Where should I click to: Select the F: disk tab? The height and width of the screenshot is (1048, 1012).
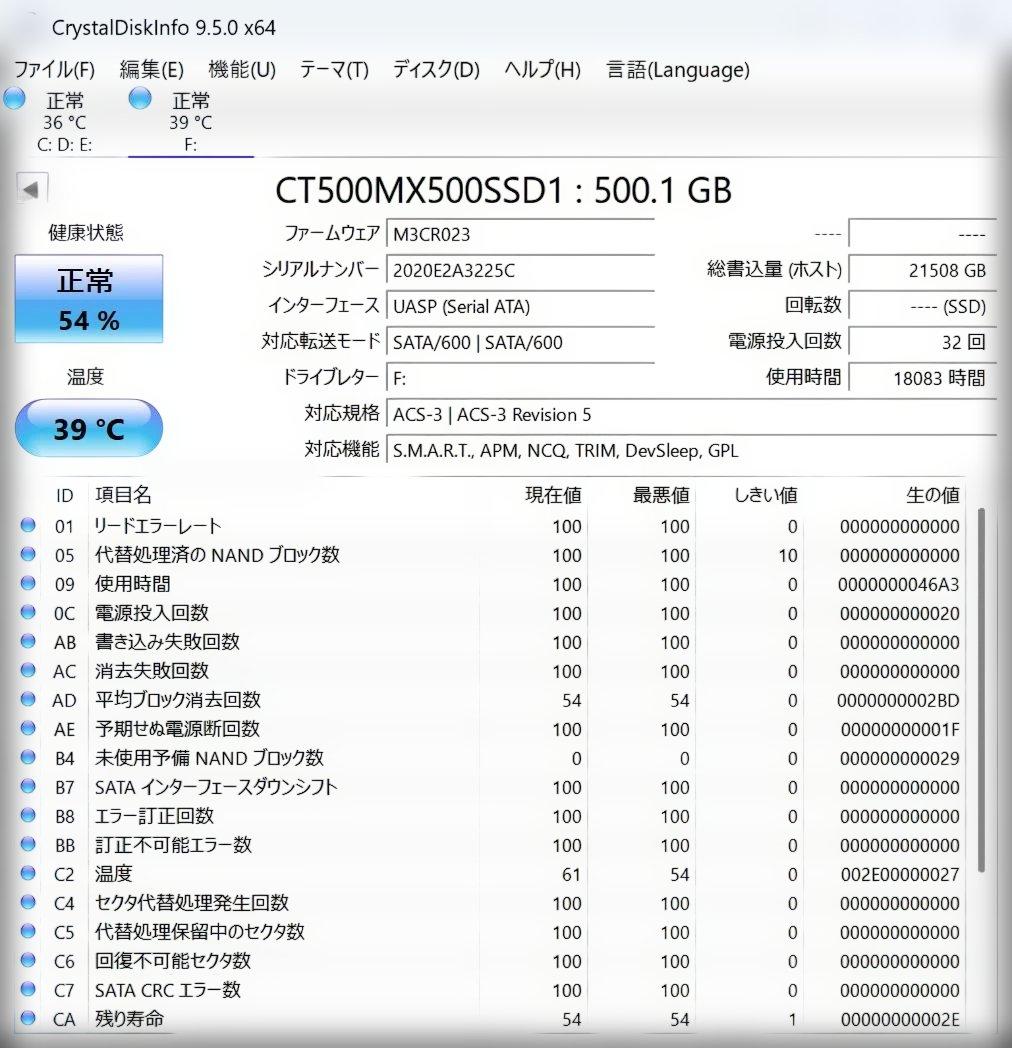(191, 122)
